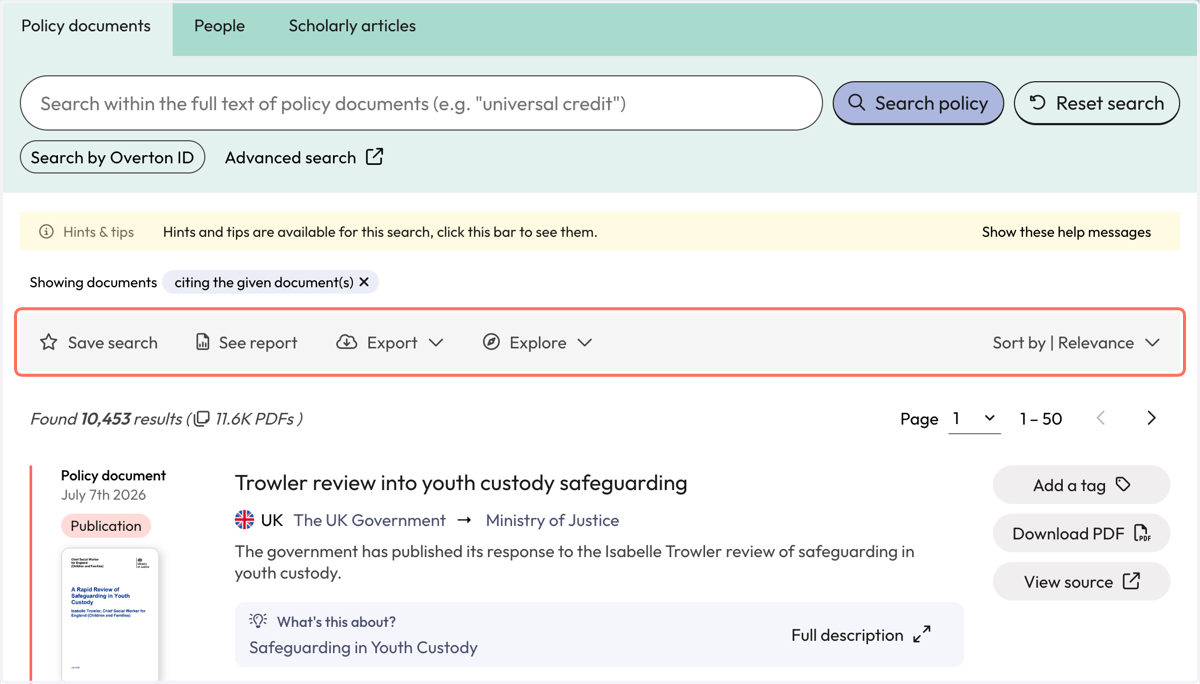Click the 'Showing documents' label
Screen dimensions: 1200x684
click(x=93, y=282)
